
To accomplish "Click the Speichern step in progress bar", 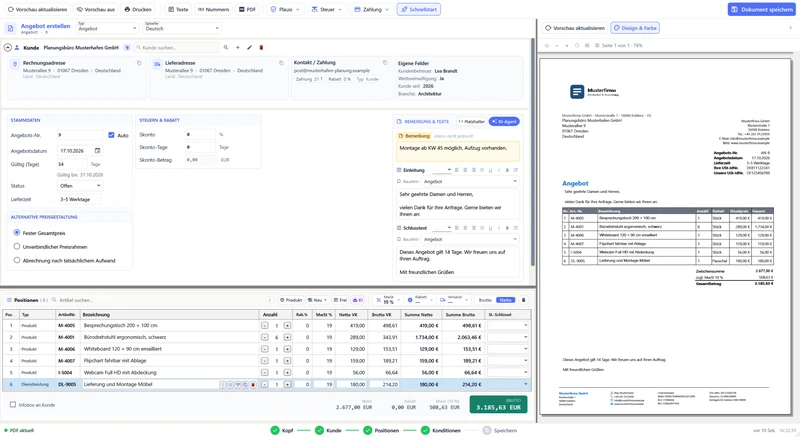I will (x=500, y=430).
